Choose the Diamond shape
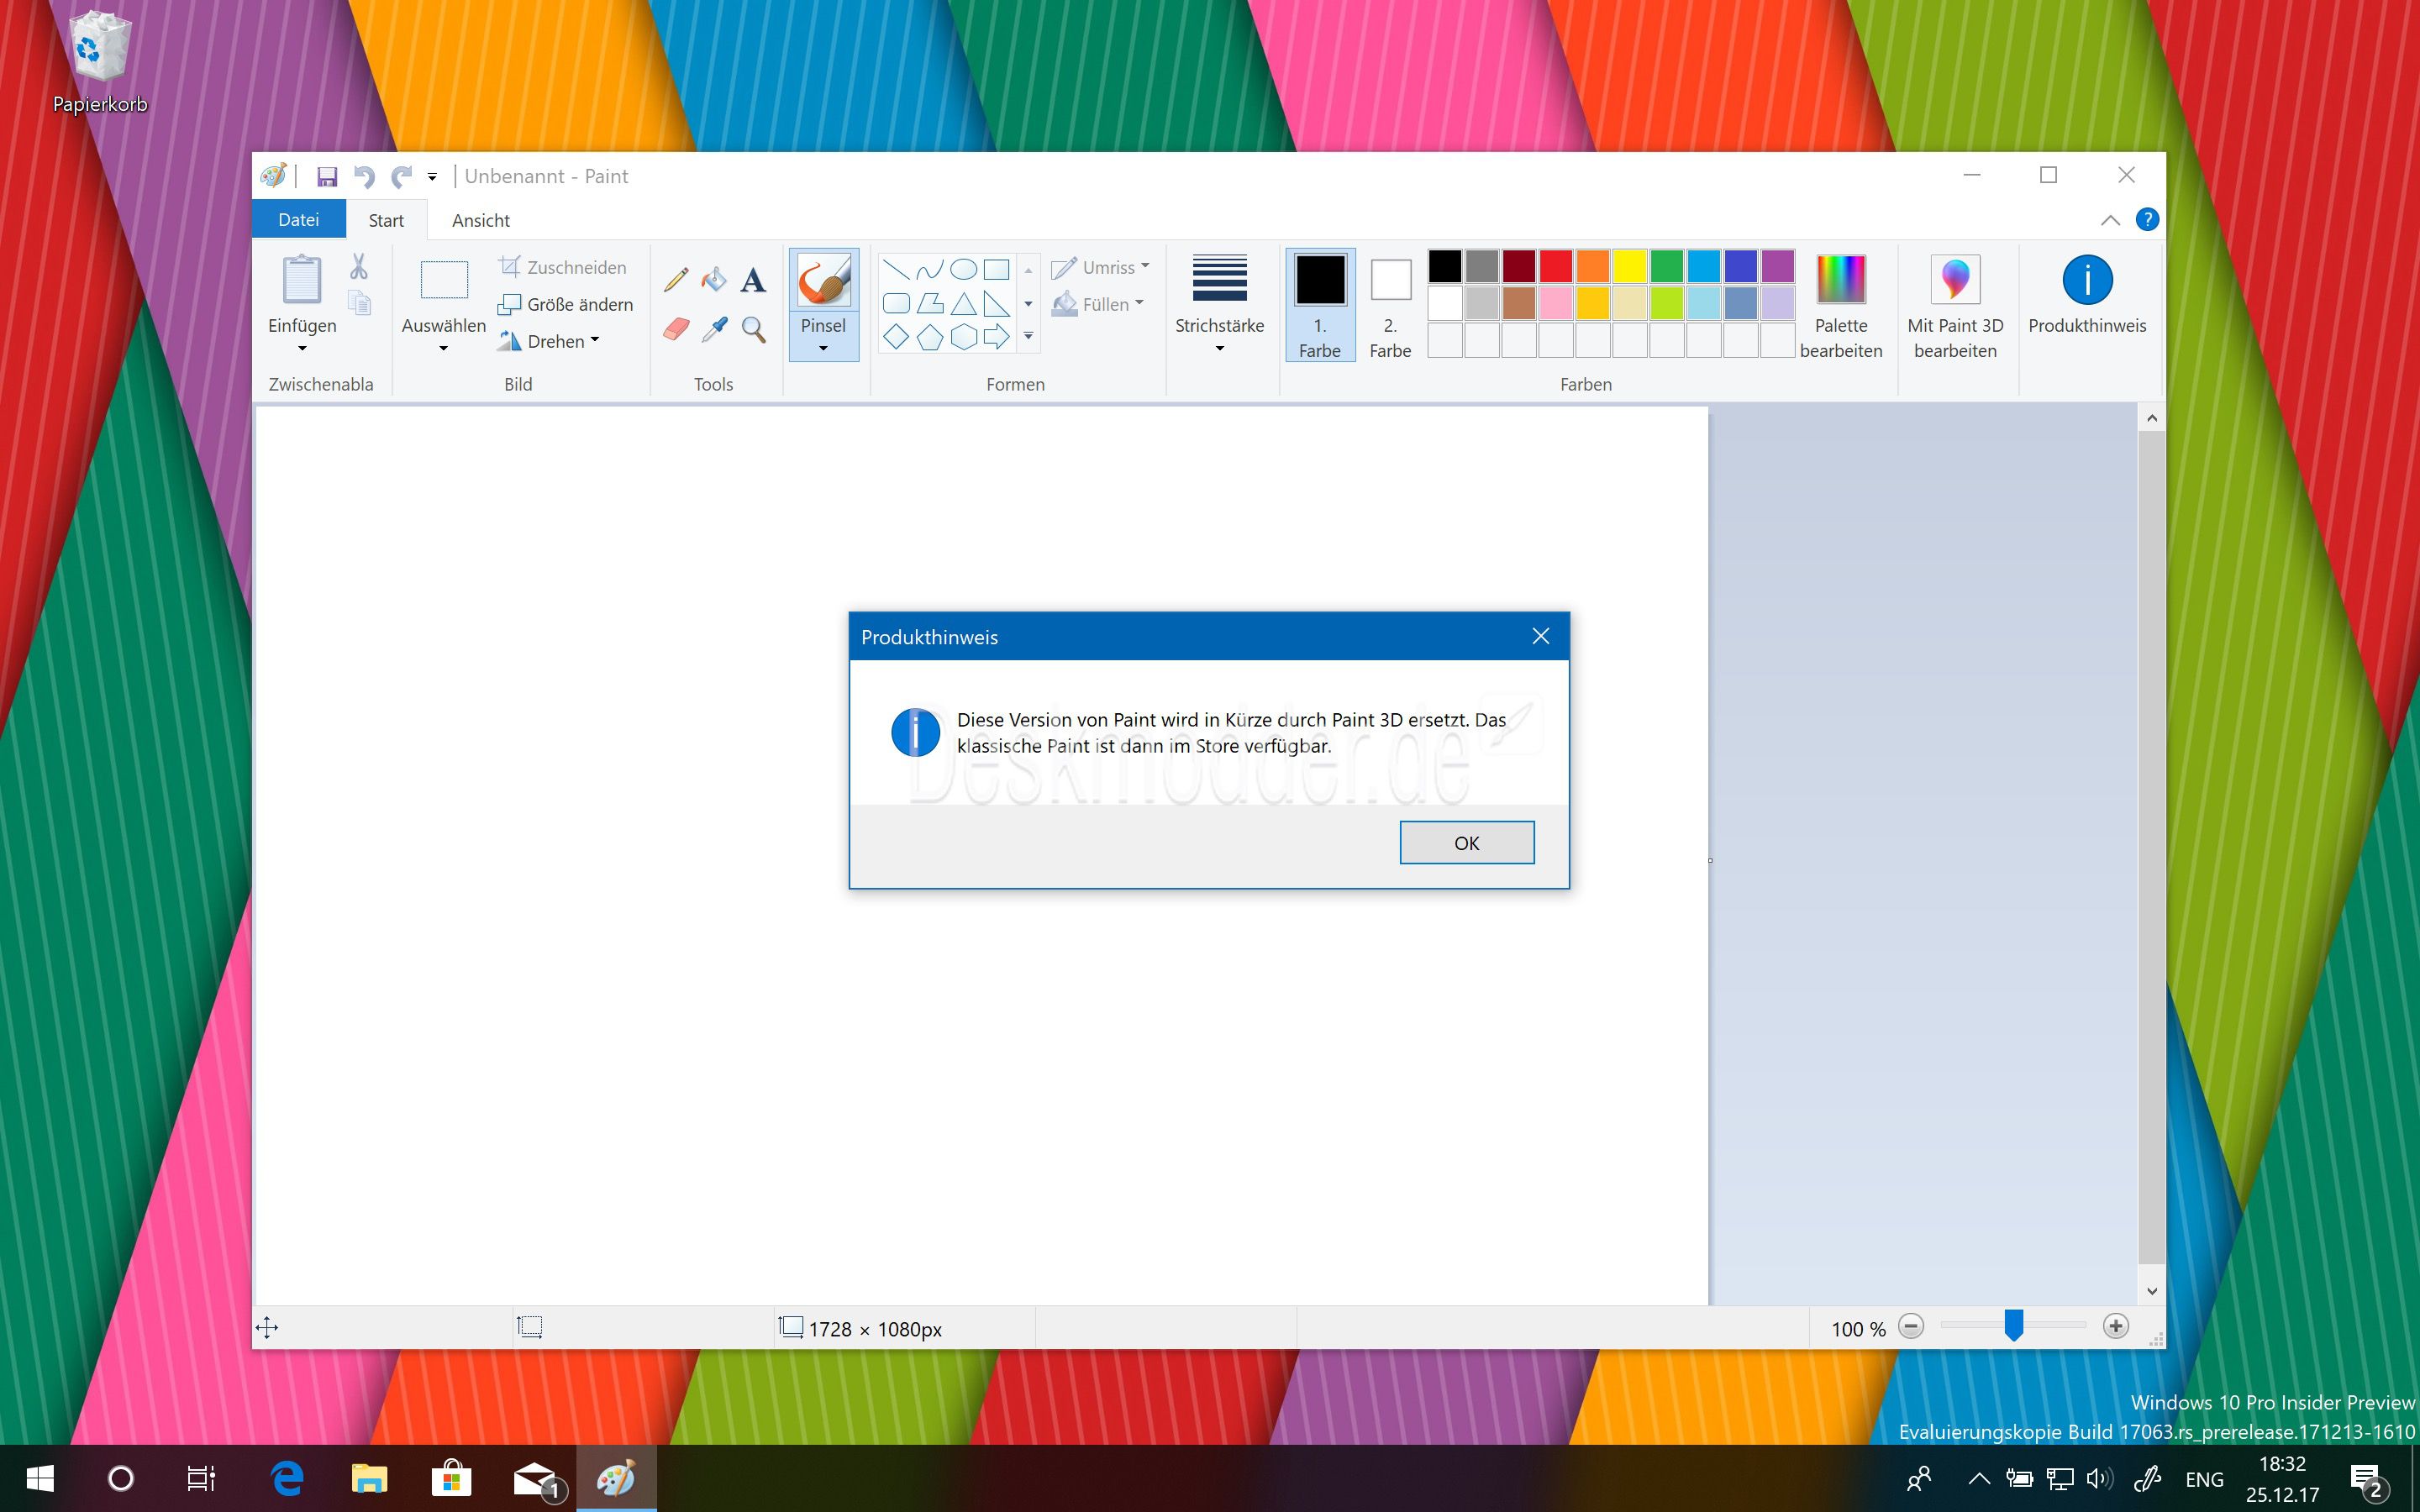Screen dimensions: 2420x1512 (897, 337)
